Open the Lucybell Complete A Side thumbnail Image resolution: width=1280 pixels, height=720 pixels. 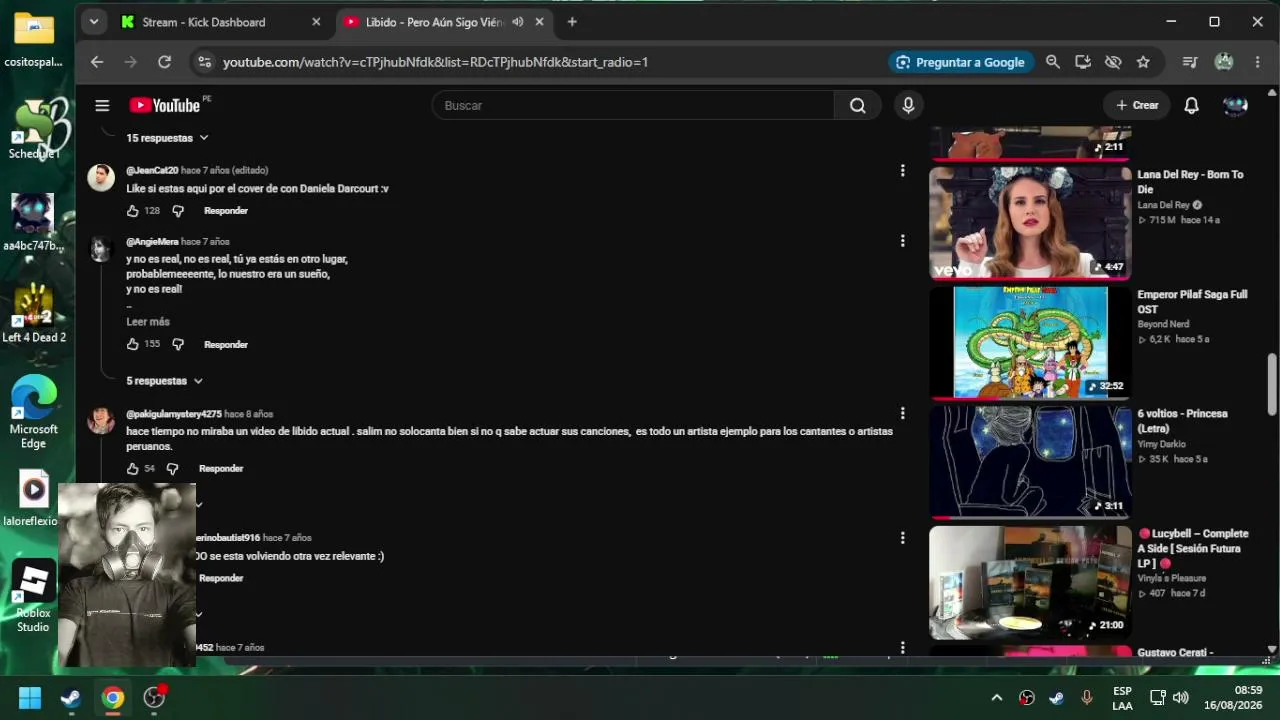(x=1030, y=581)
